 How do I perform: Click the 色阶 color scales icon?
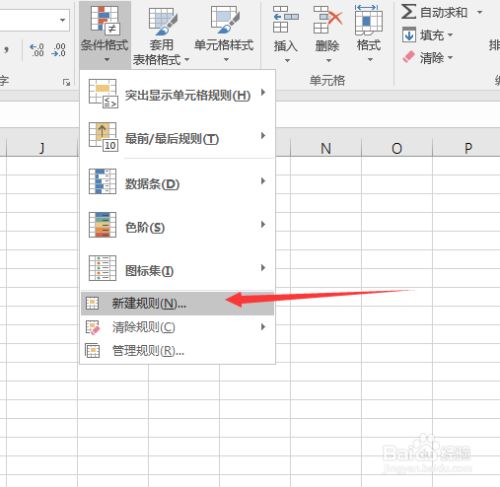coord(102,225)
